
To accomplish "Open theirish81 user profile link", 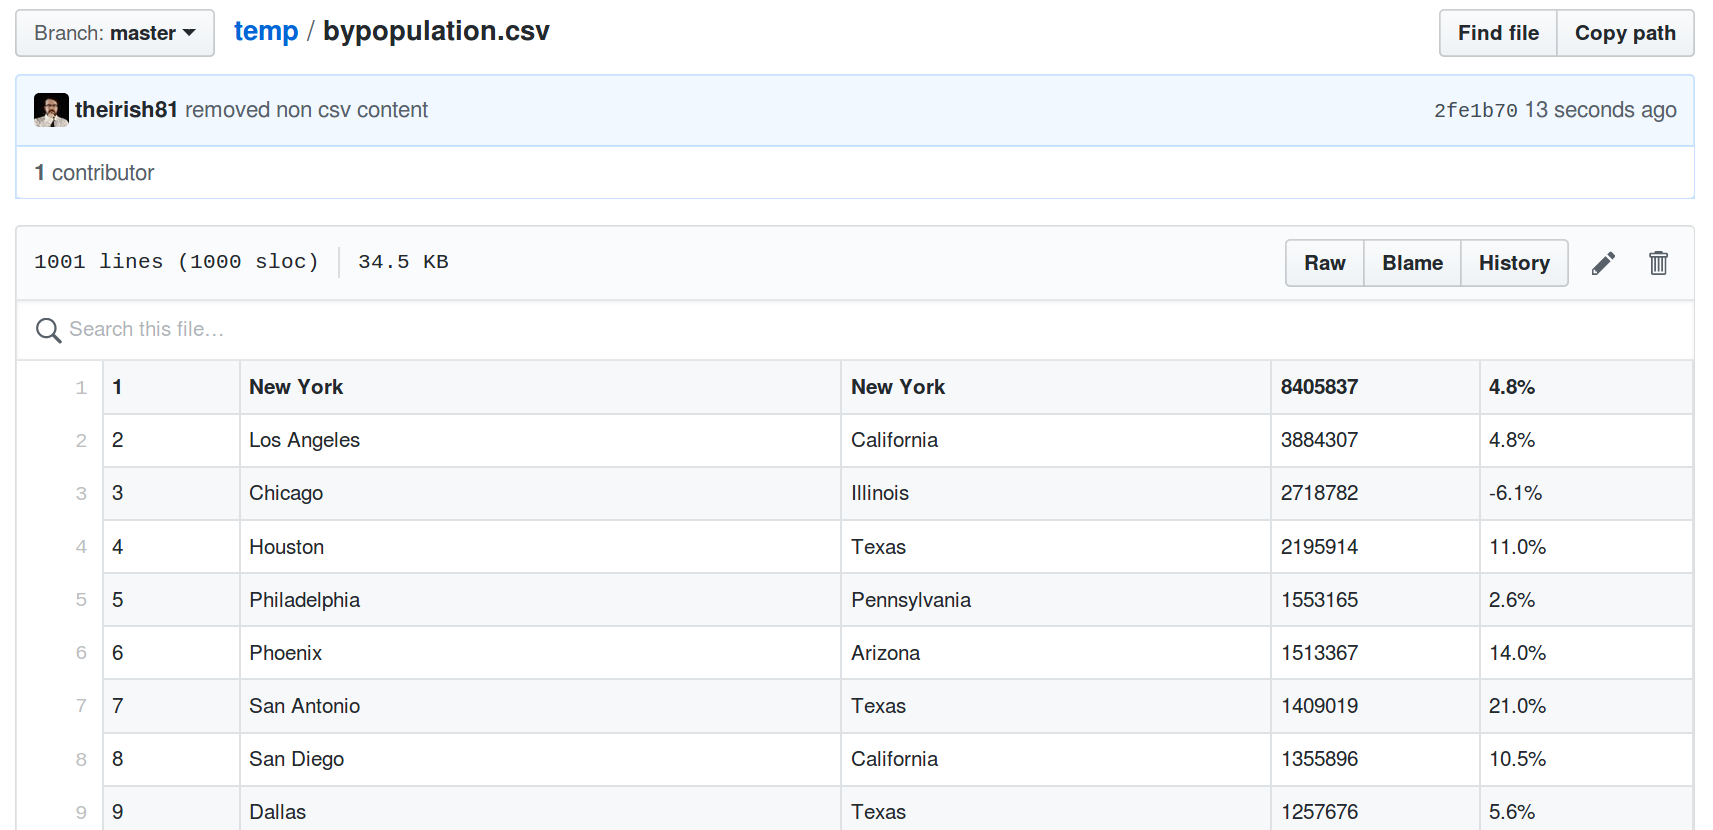I will coord(126,110).
